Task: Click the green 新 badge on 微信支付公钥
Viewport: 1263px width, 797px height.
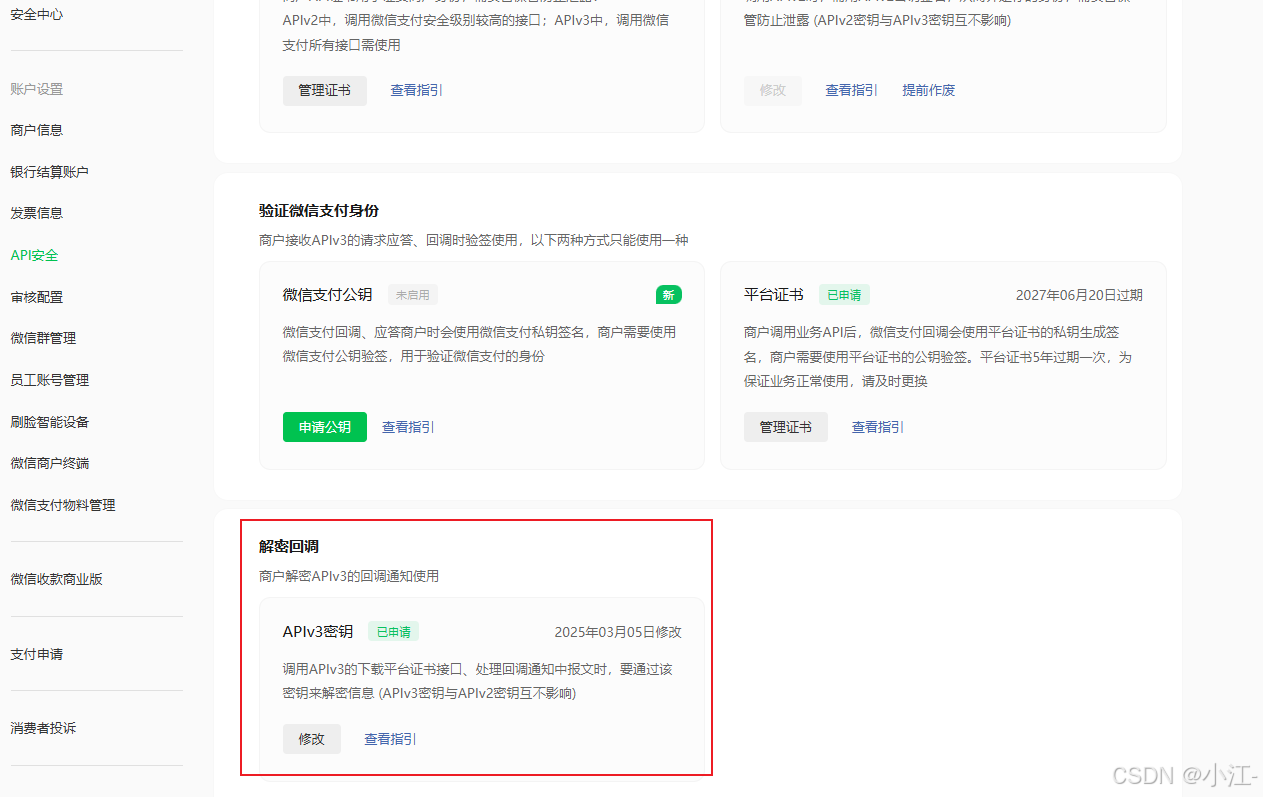Action: point(669,295)
